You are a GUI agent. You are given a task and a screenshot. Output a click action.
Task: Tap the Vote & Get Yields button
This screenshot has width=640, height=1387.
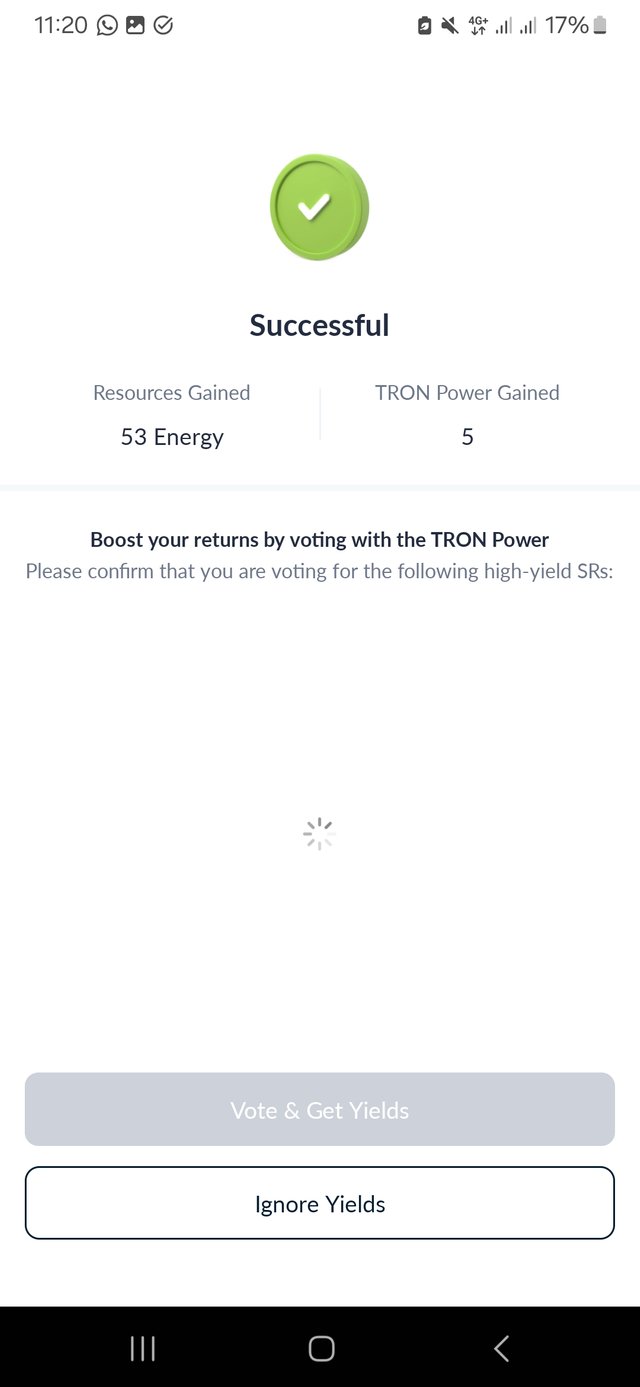(x=320, y=1110)
